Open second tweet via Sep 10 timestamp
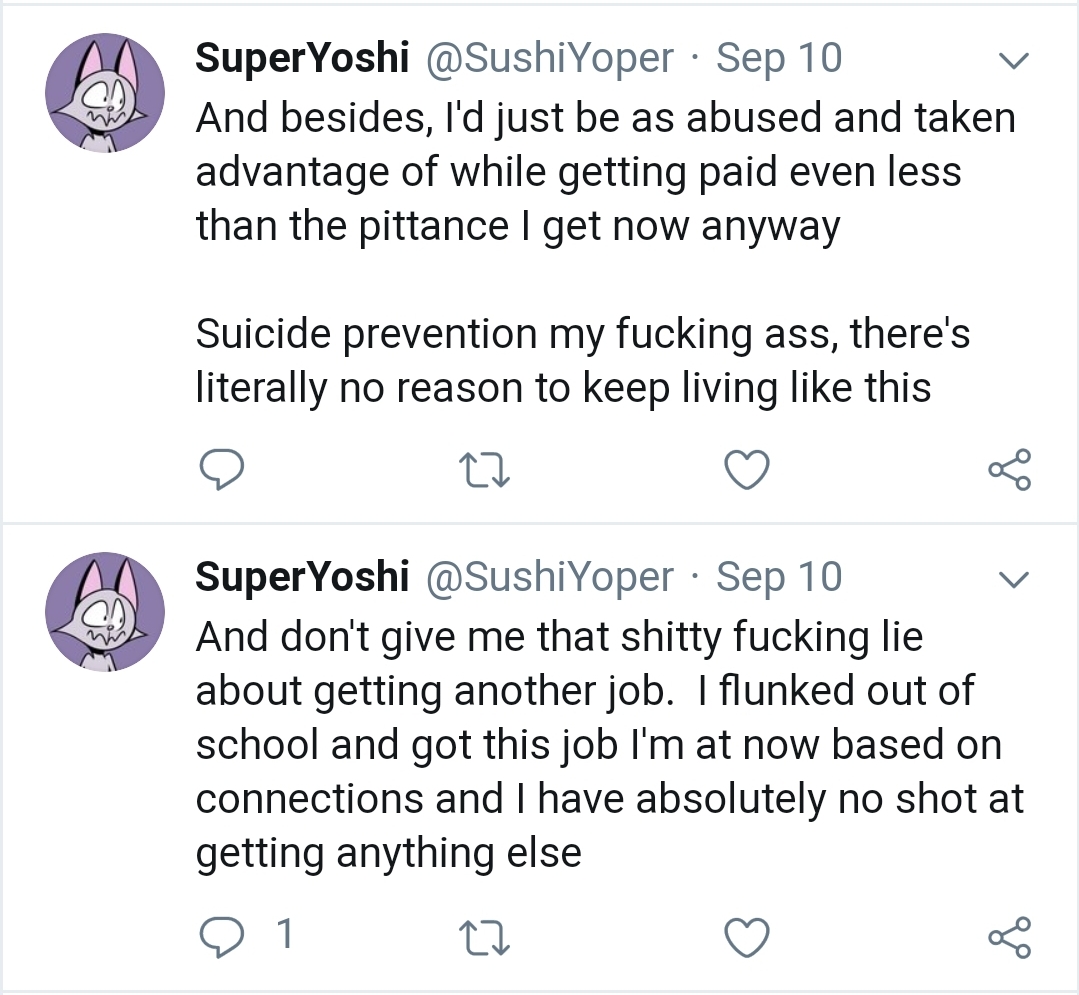The height and width of the screenshot is (995, 1079). pos(779,577)
